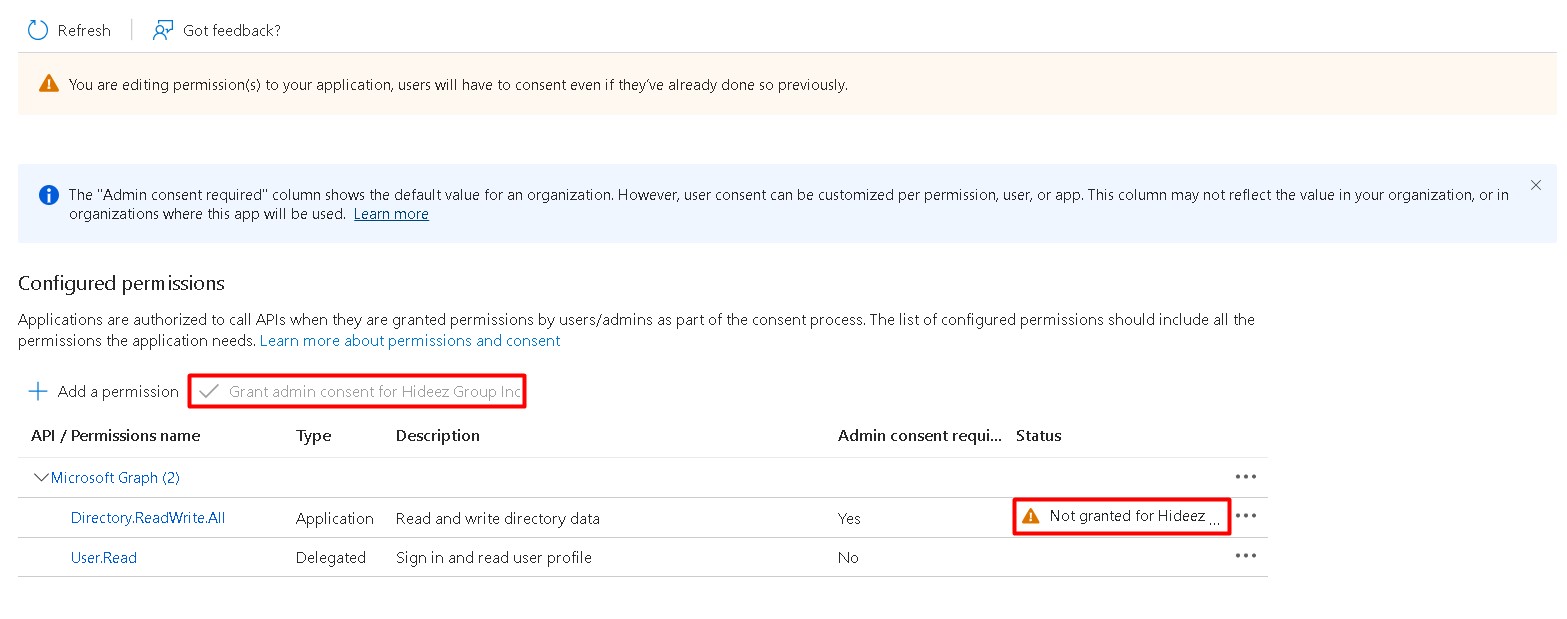The image size is (1567, 619).
Task: Open the Directory.ReadWrite.All permission link
Action: pyautogui.click(x=147, y=518)
